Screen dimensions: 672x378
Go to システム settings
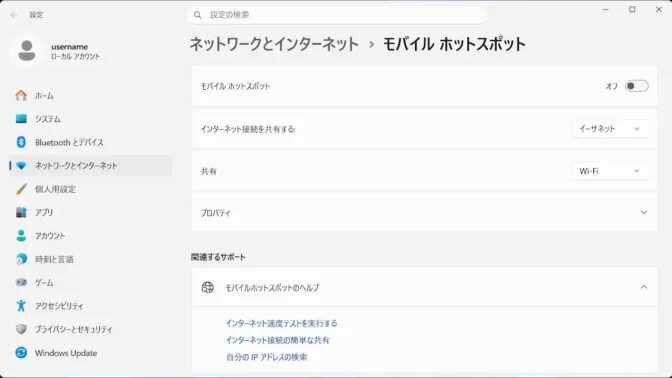pos(90,119)
